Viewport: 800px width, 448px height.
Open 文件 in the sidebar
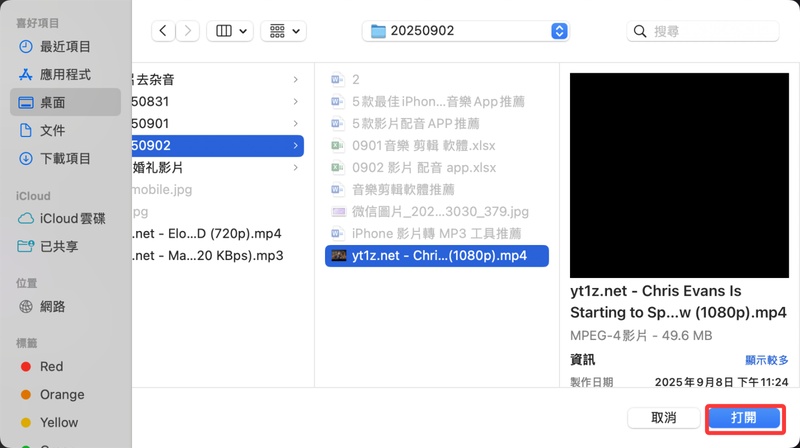point(52,130)
